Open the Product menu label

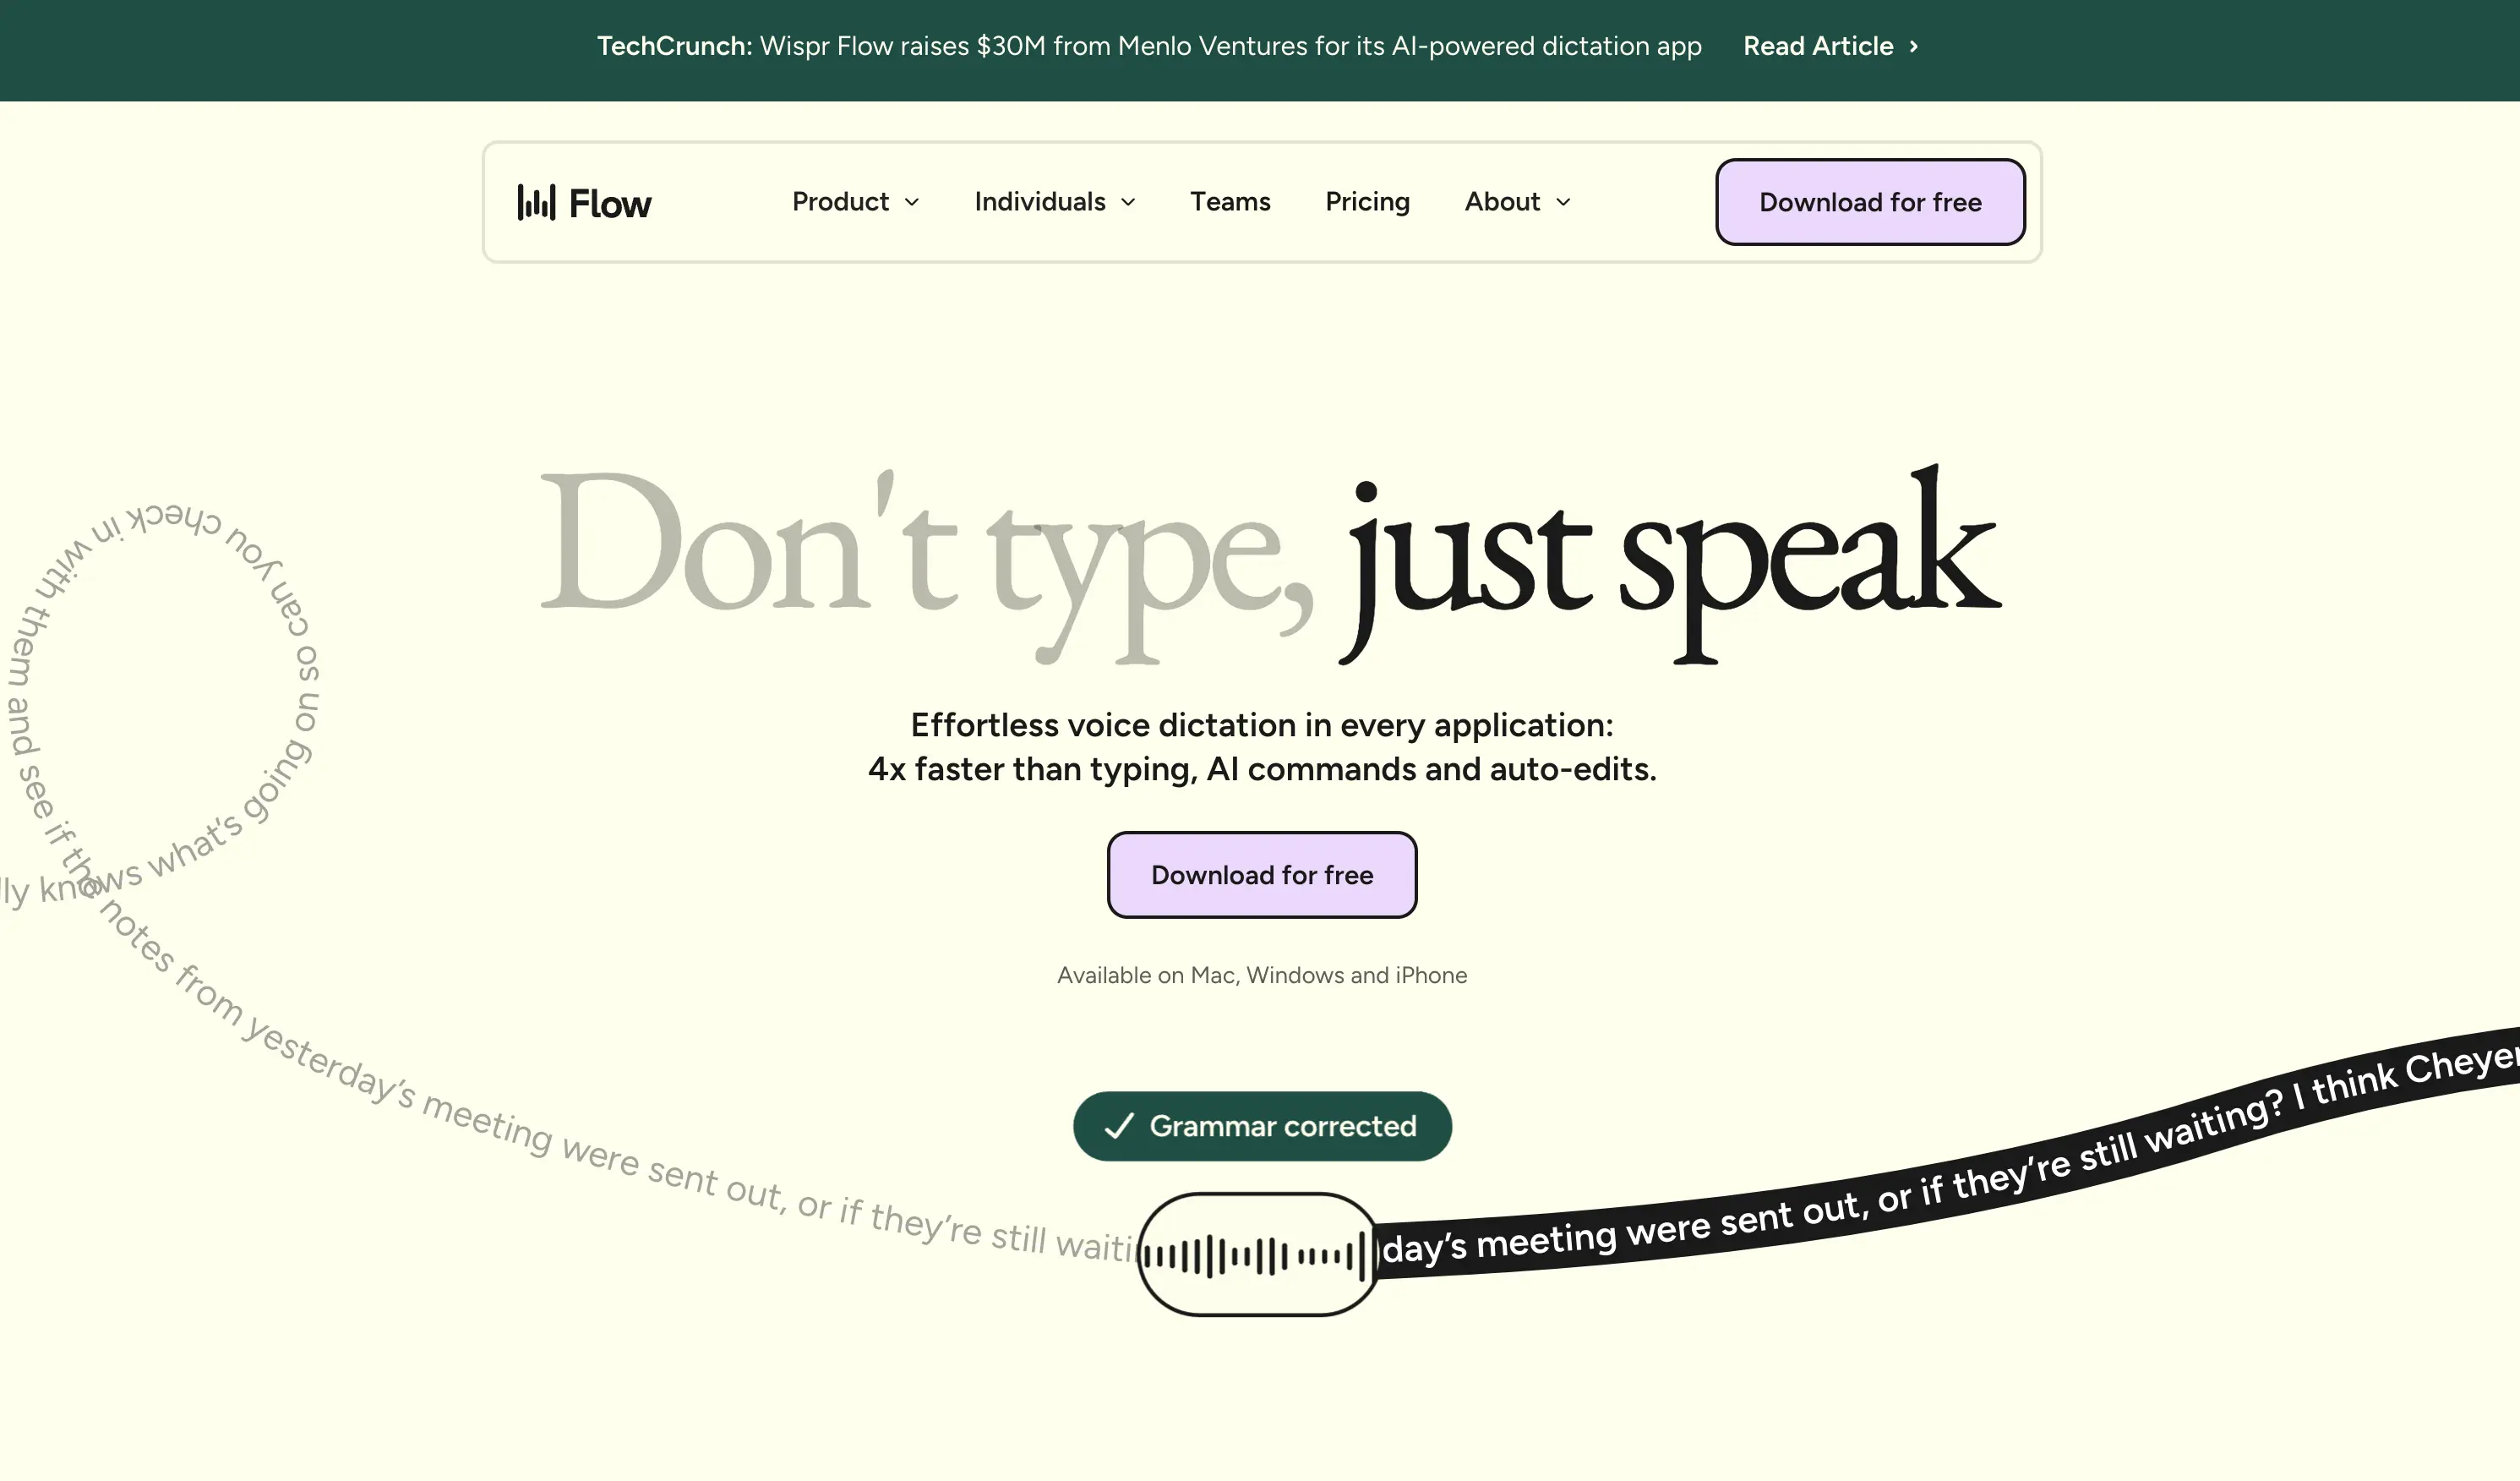tap(840, 202)
